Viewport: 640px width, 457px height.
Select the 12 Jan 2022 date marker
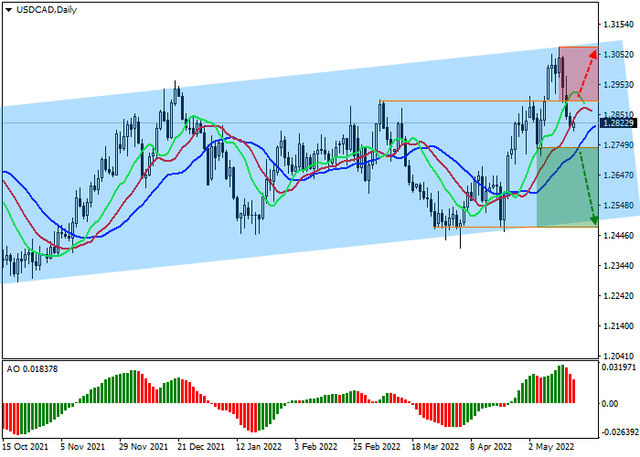tap(259, 447)
